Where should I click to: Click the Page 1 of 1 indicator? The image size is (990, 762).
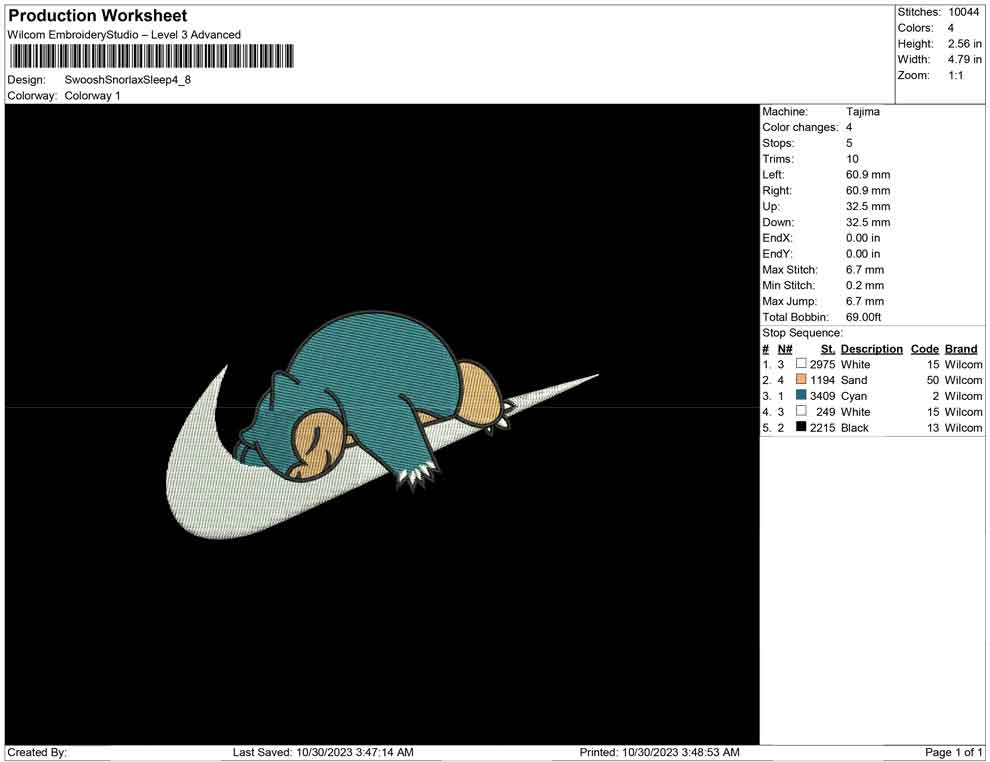[954, 752]
